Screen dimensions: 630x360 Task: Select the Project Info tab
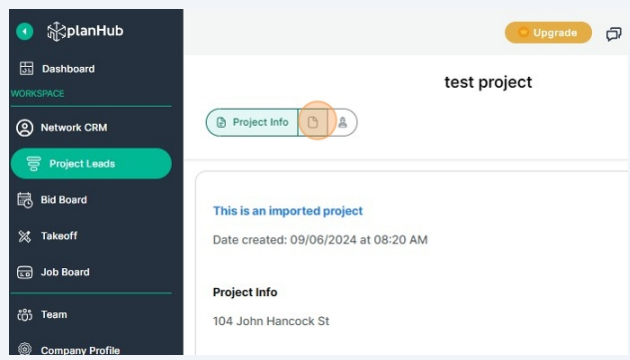pos(252,122)
